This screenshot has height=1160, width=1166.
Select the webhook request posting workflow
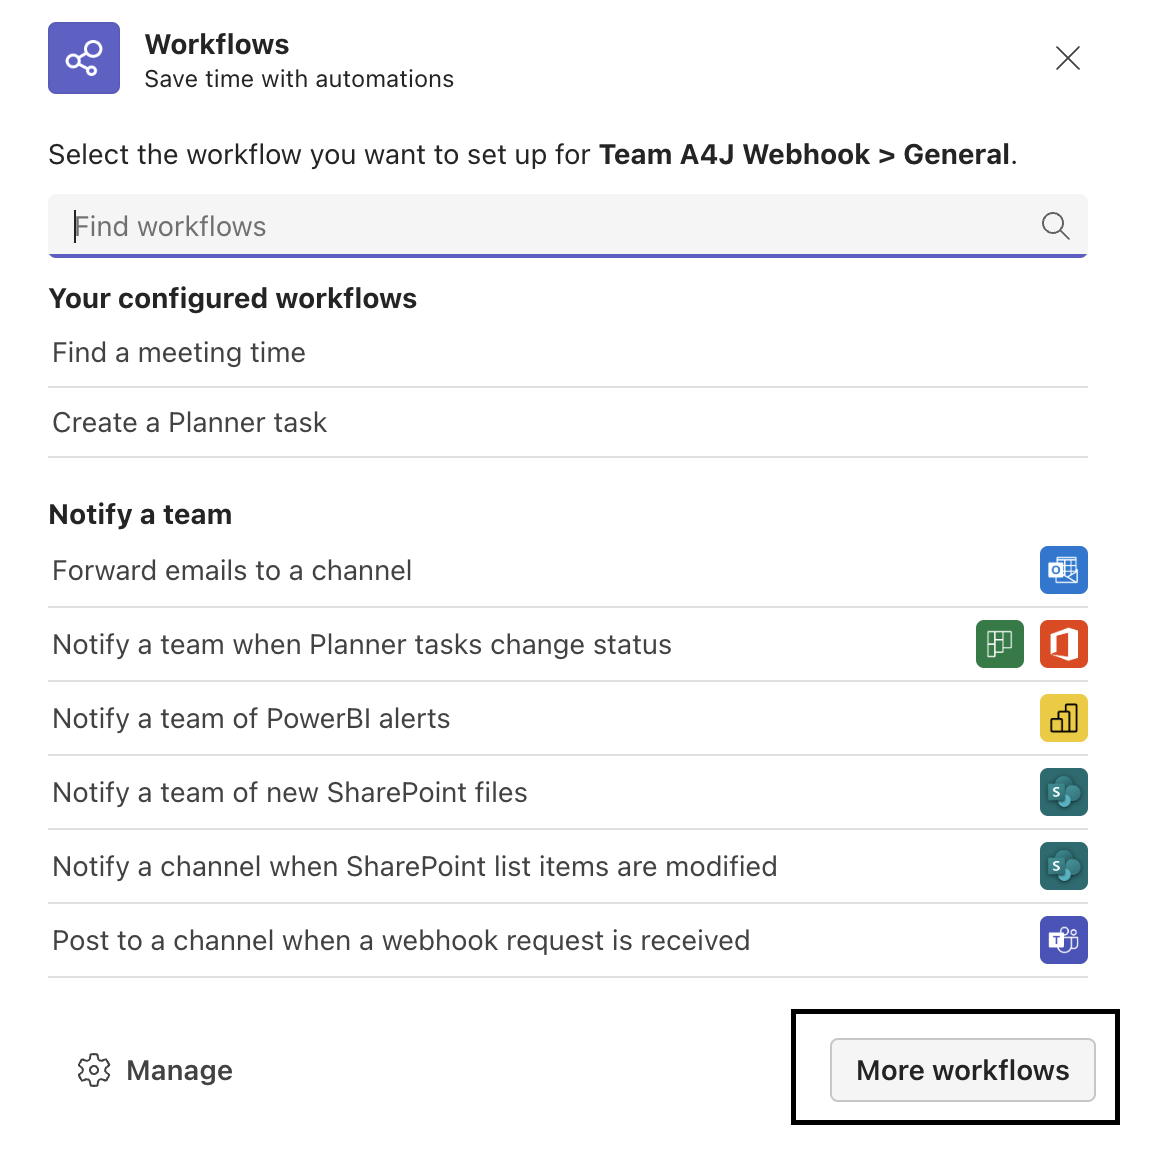point(400,940)
